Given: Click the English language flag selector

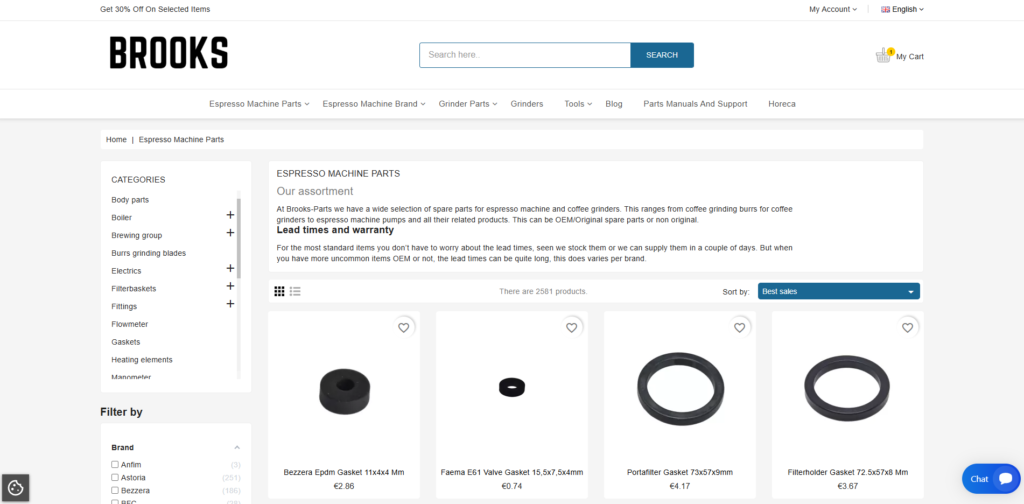Looking at the screenshot, I should pos(903,9).
